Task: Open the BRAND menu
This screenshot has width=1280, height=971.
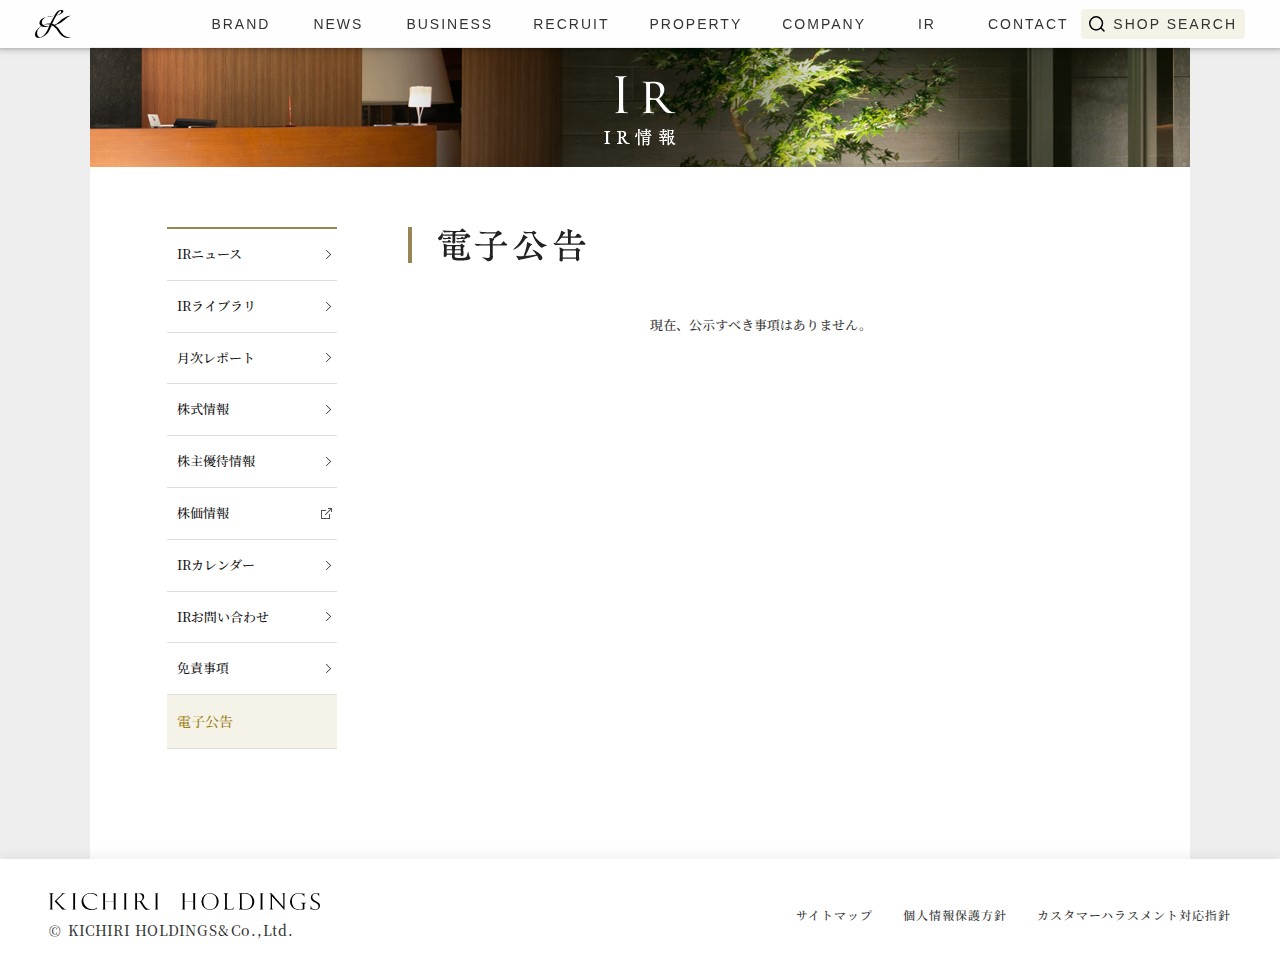Action: (240, 24)
